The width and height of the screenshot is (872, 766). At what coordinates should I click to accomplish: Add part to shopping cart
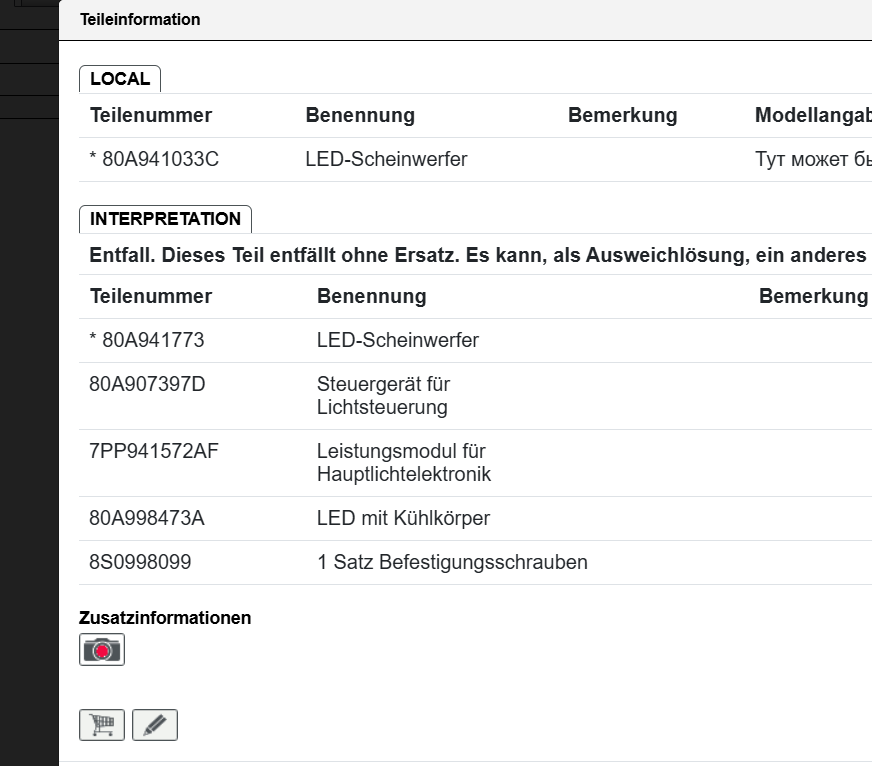[102, 725]
